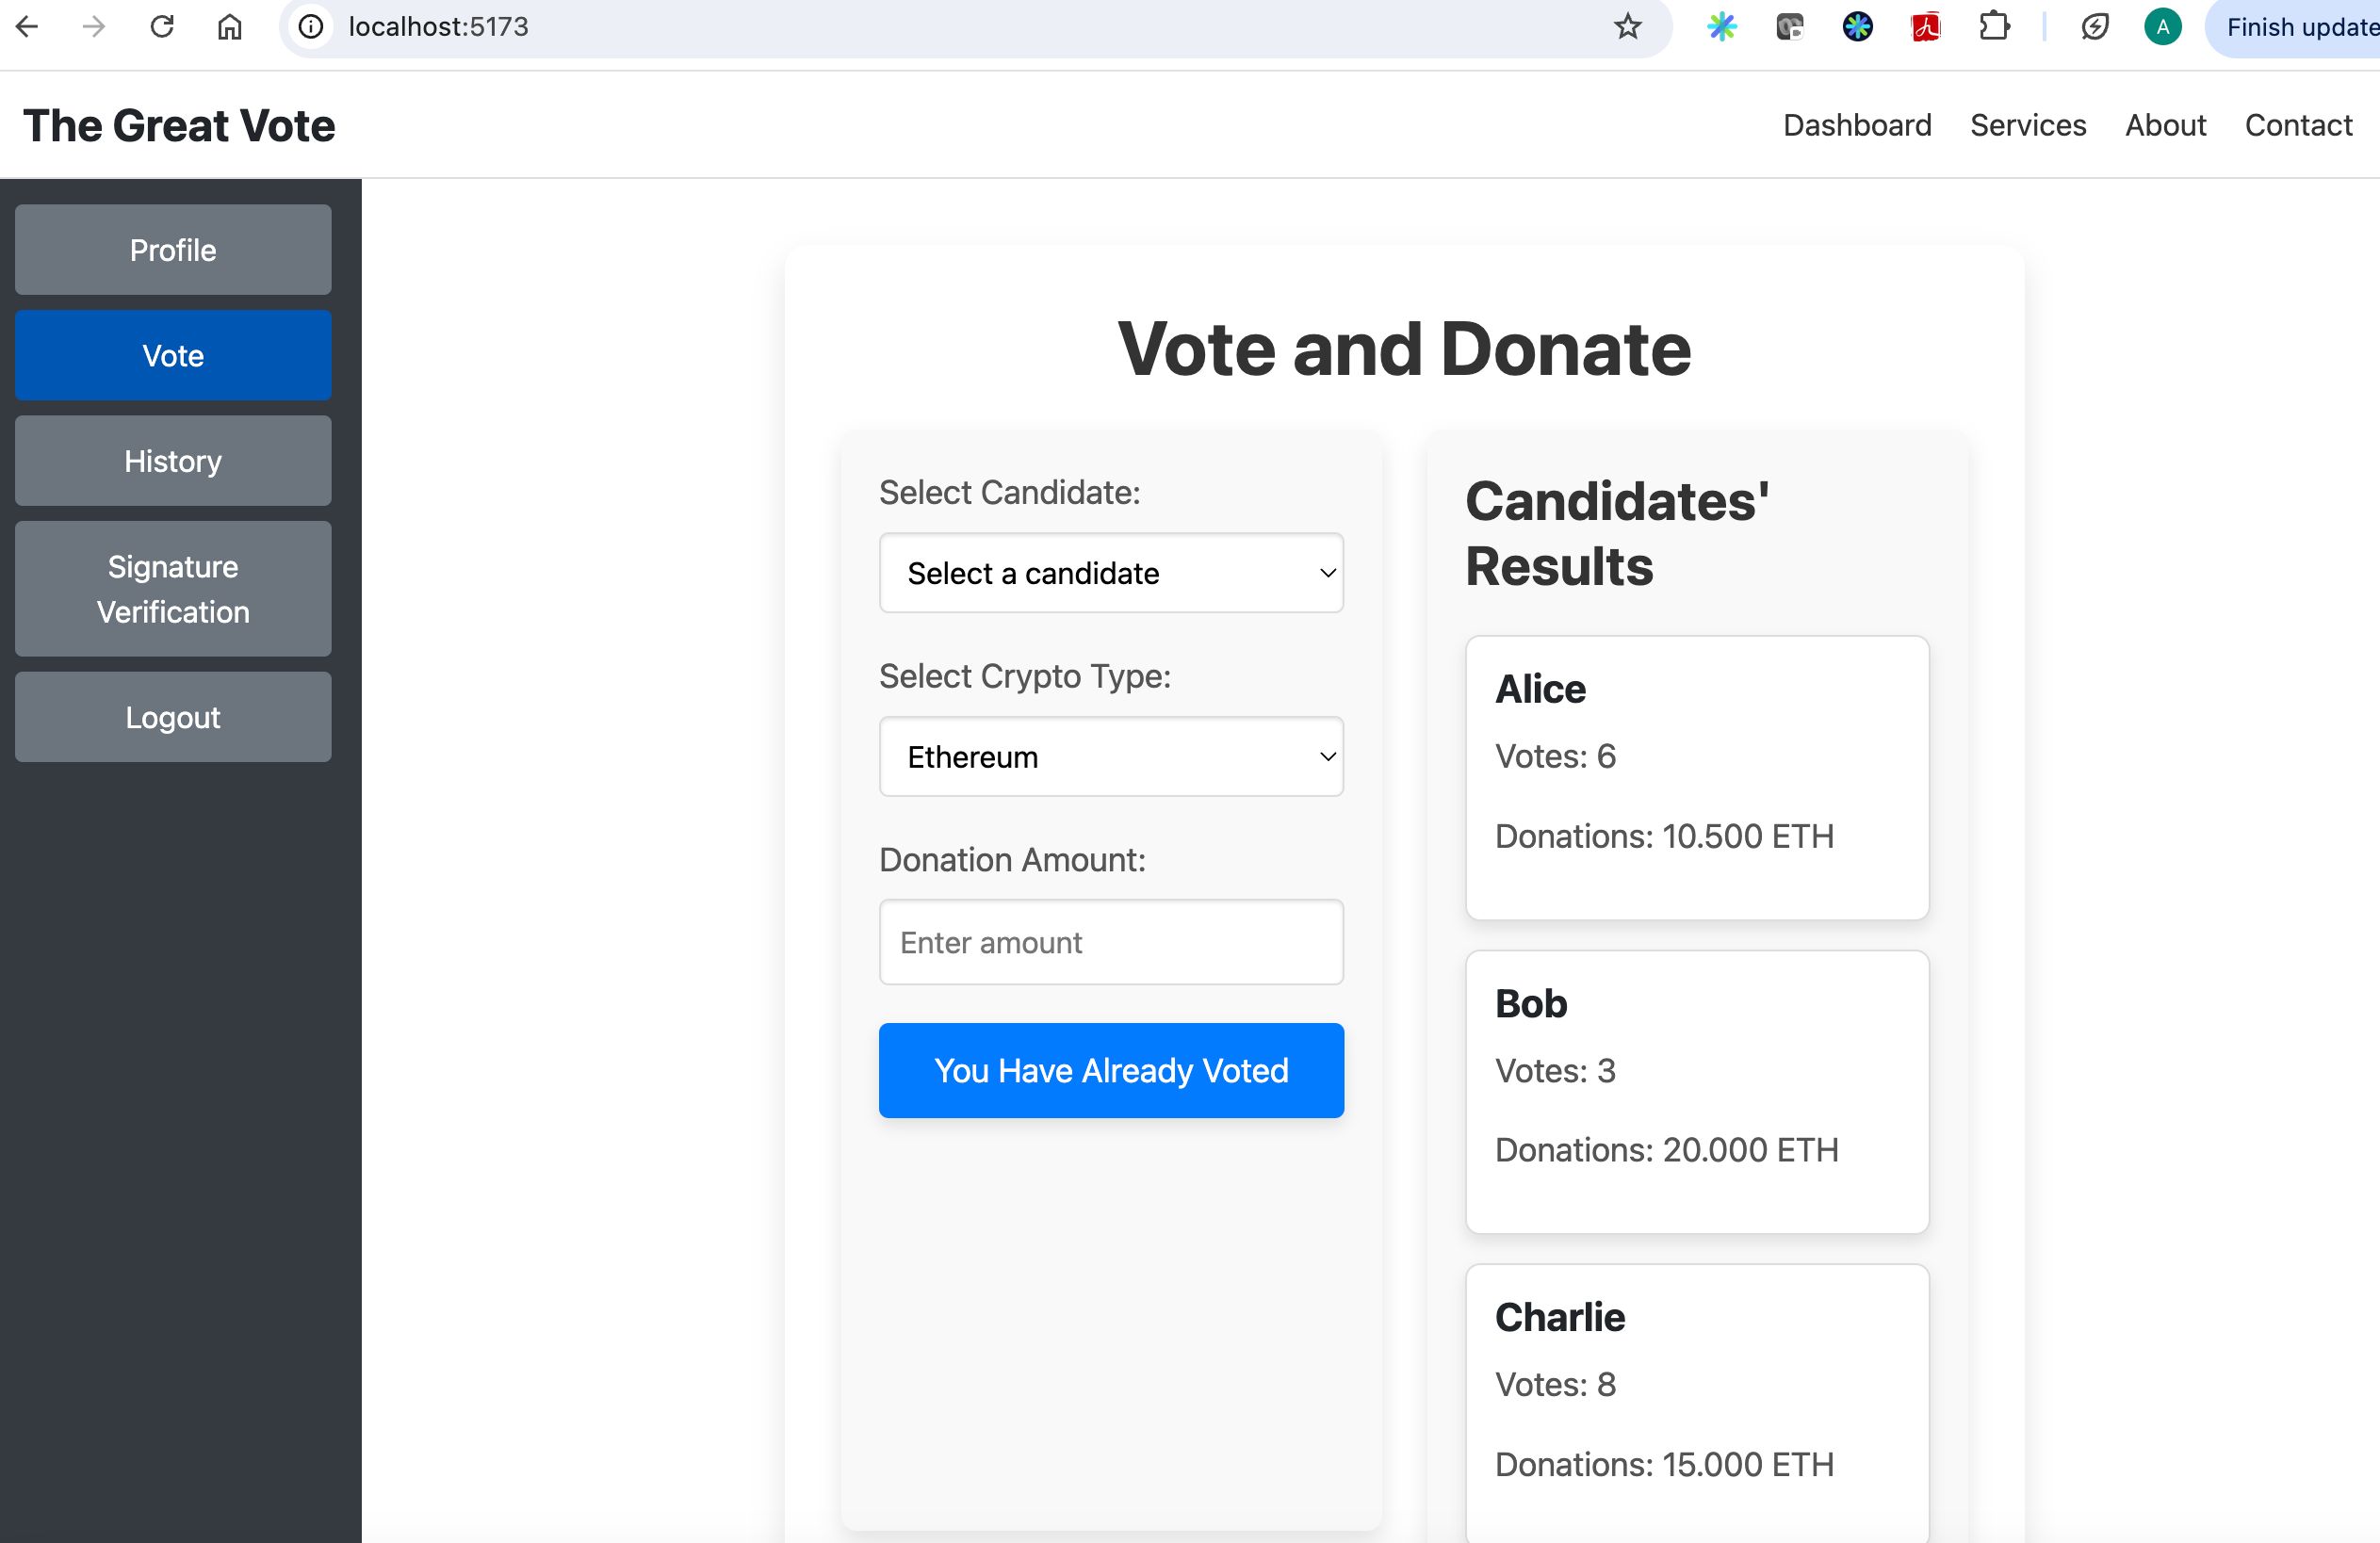Click the You Have Already Voted button
This screenshot has width=2380, height=1543.
coord(1110,1070)
